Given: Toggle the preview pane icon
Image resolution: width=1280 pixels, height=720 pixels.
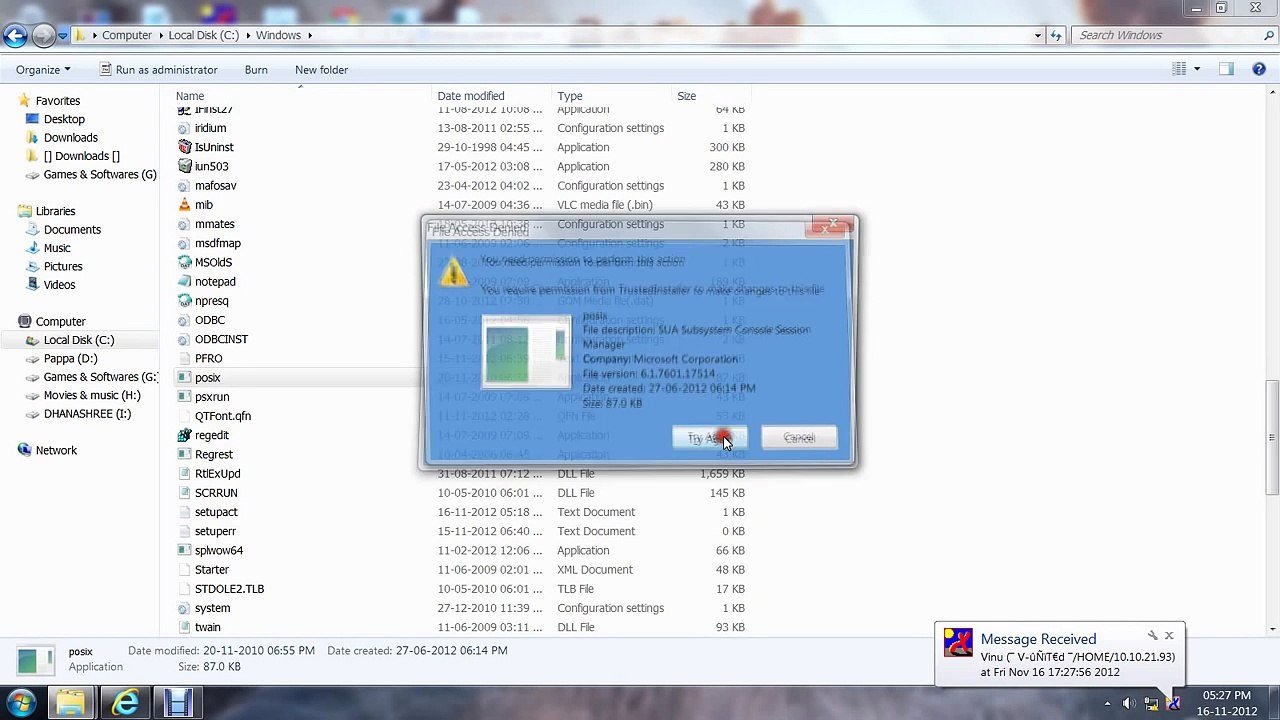Looking at the screenshot, I should coord(1227,69).
